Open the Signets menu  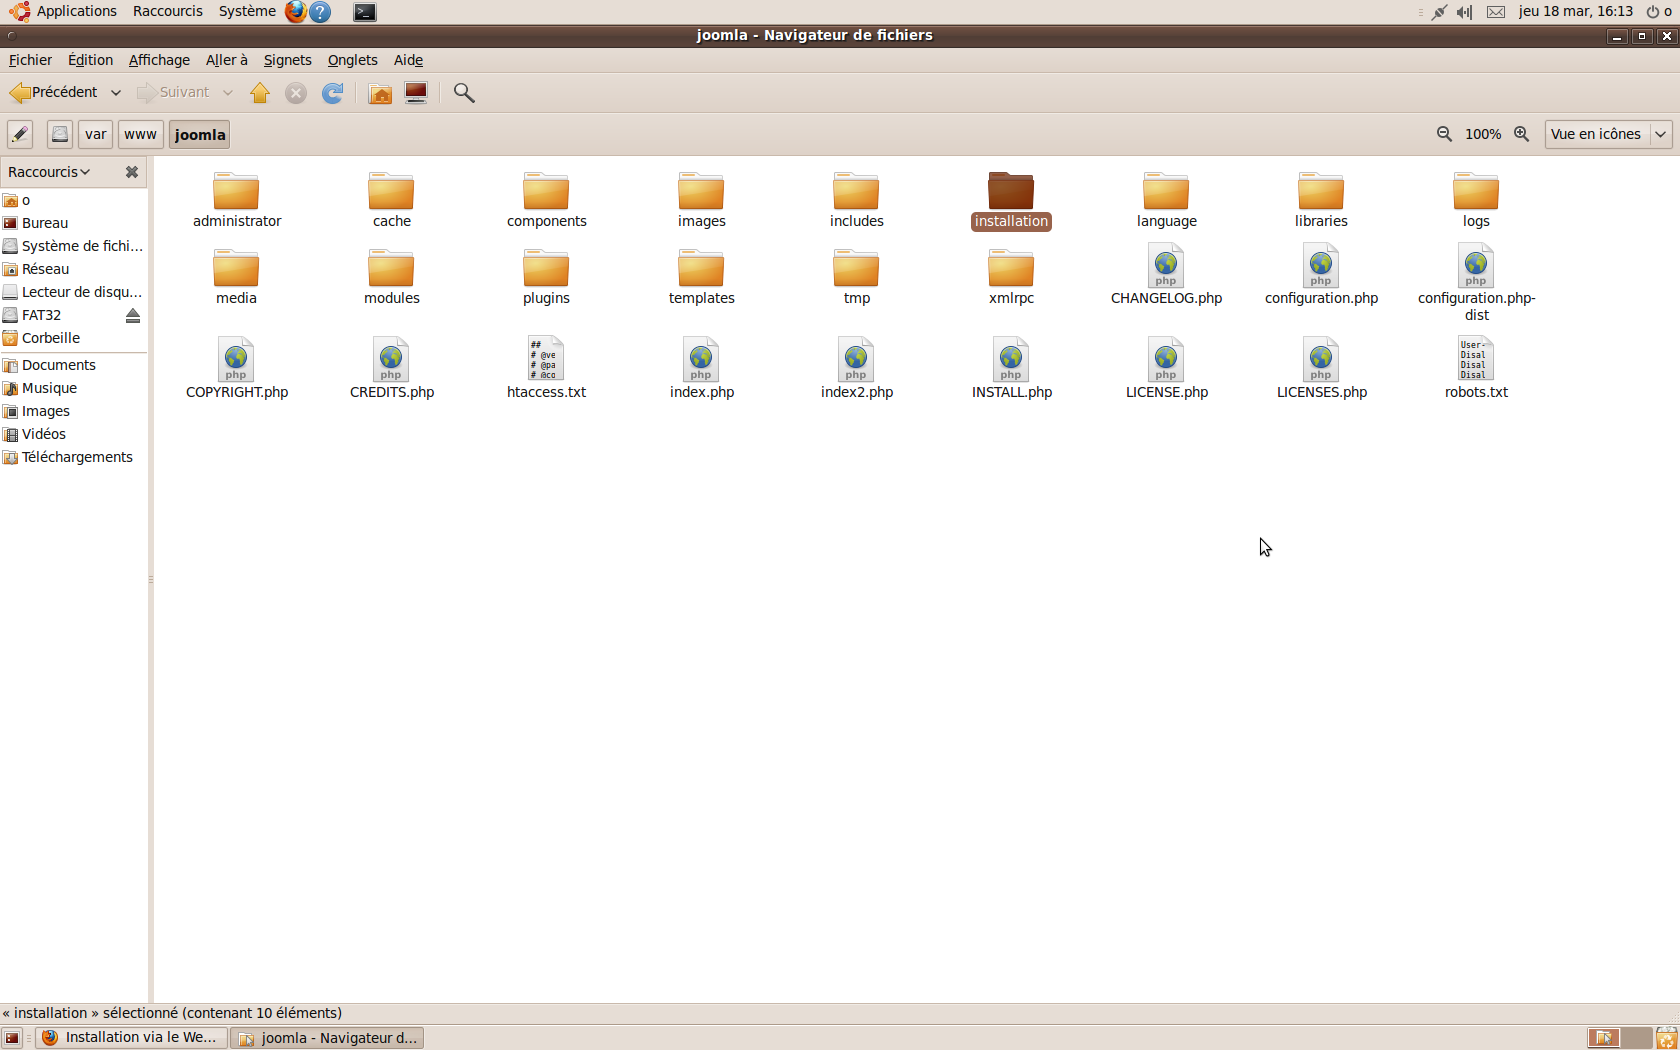(x=287, y=60)
